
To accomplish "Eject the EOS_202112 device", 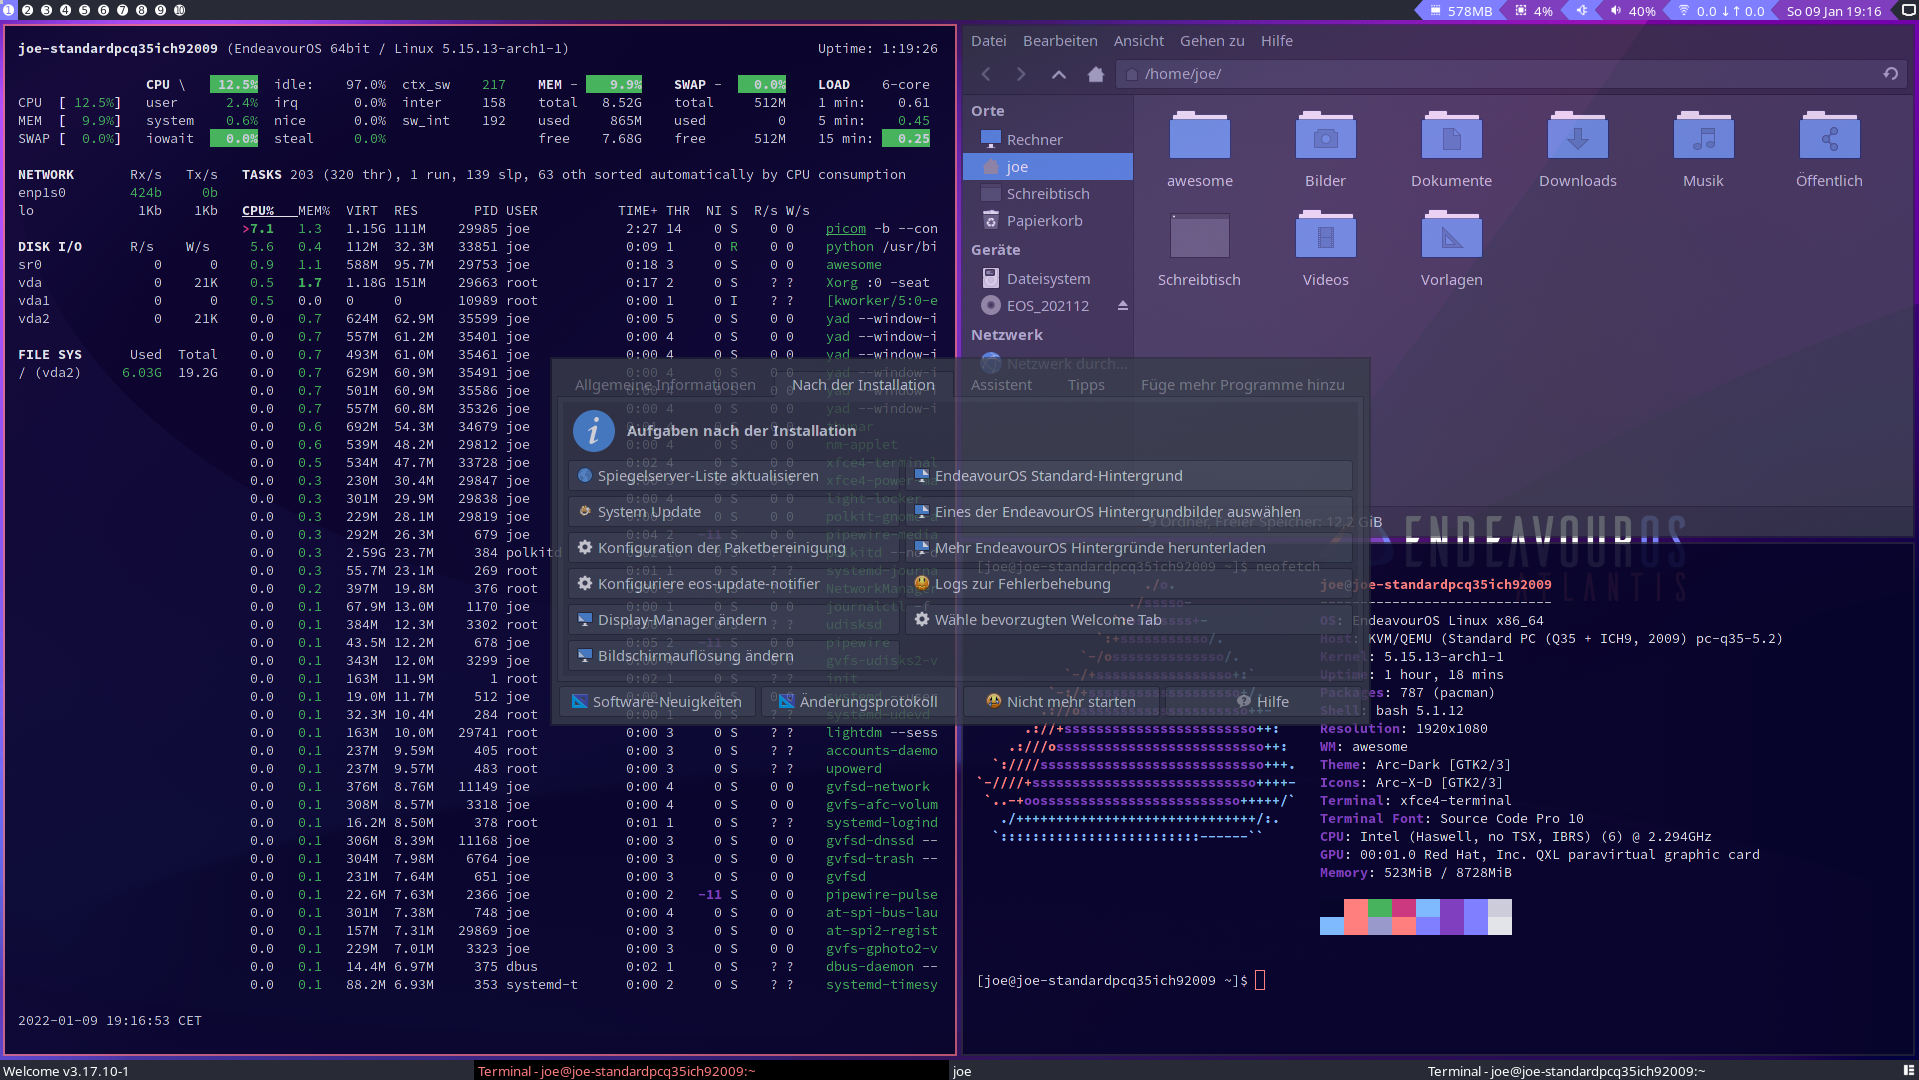I will click(x=1123, y=305).
